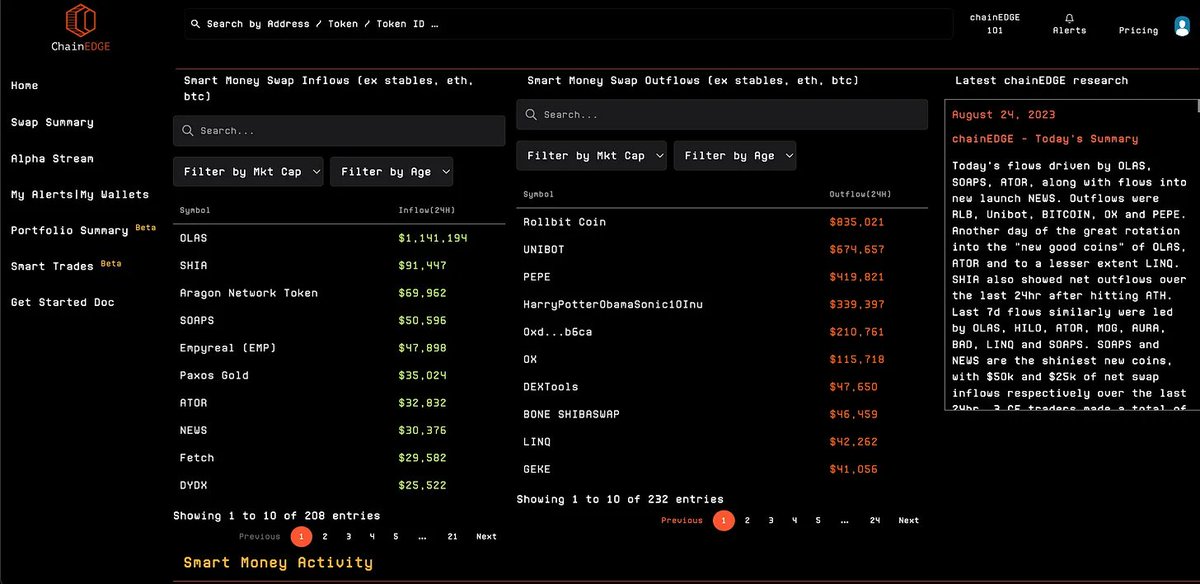
Task: Select the SHIA row
Action: [x=339, y=266]
